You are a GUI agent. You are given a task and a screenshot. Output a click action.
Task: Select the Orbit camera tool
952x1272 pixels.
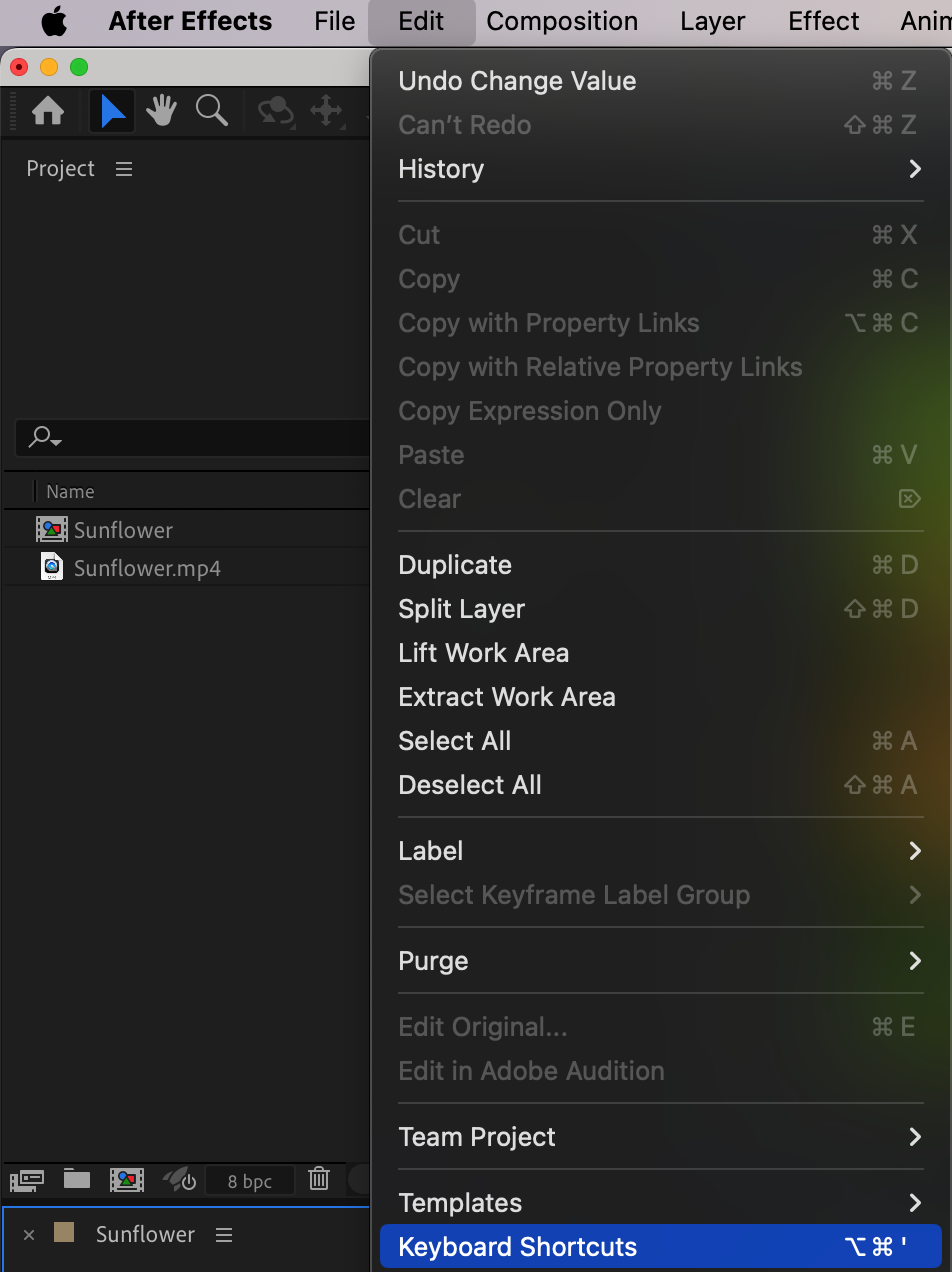click(275, 111)
